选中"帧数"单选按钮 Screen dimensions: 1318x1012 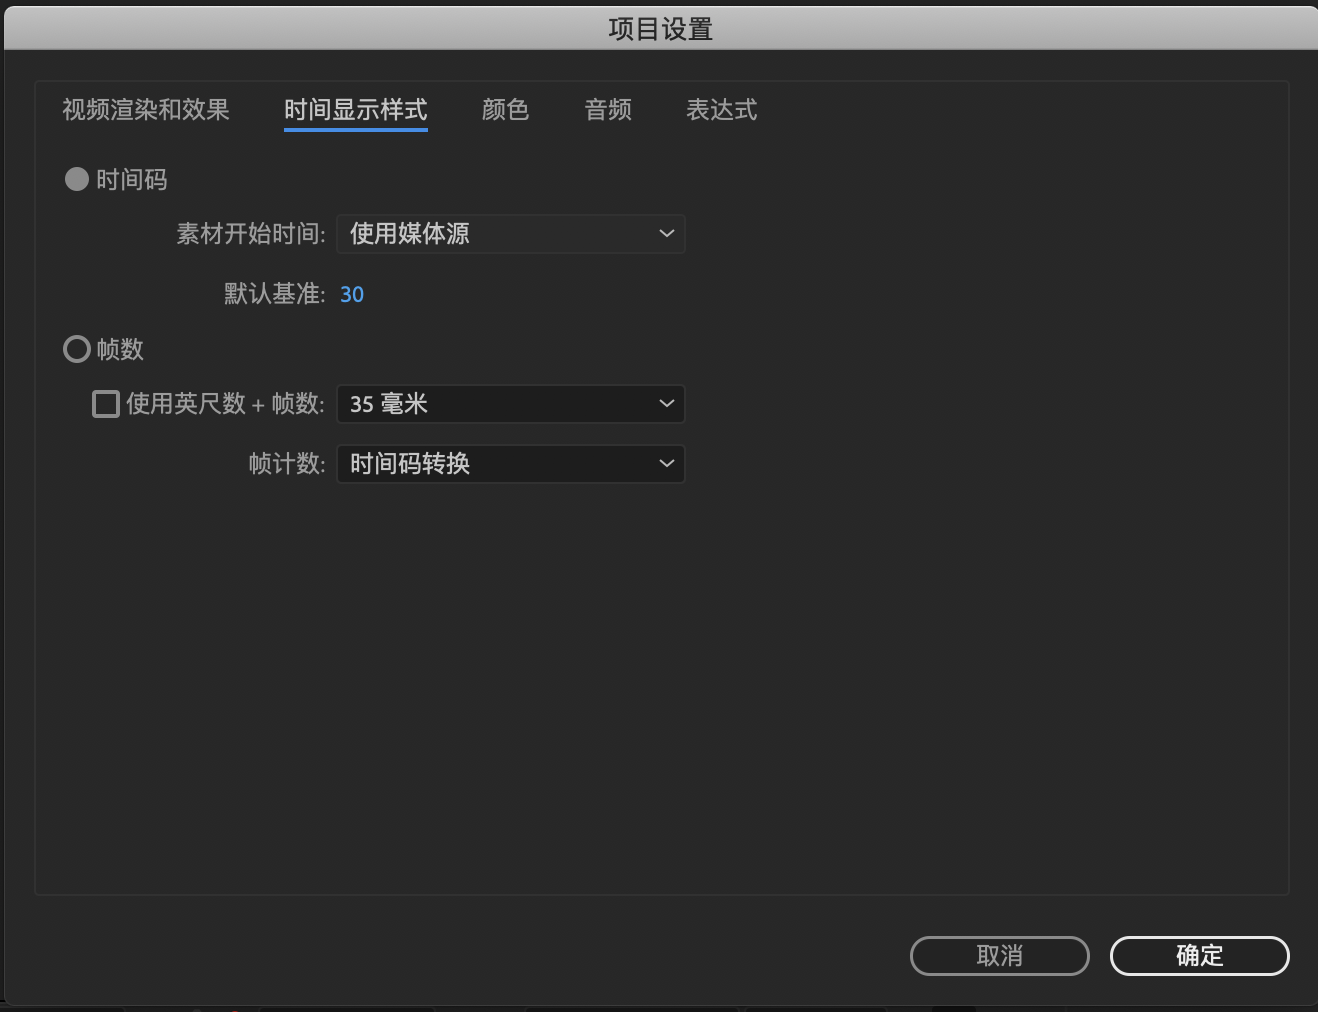77,349
